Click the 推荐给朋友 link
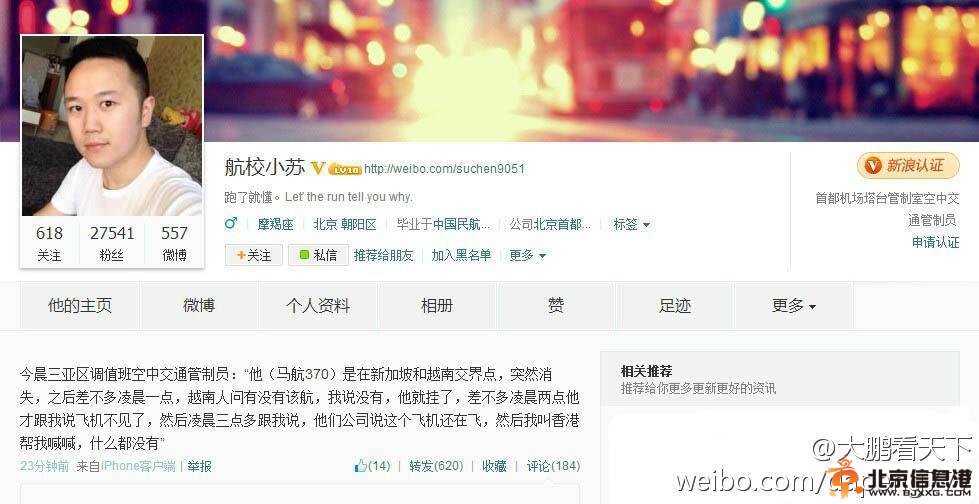 383,255
